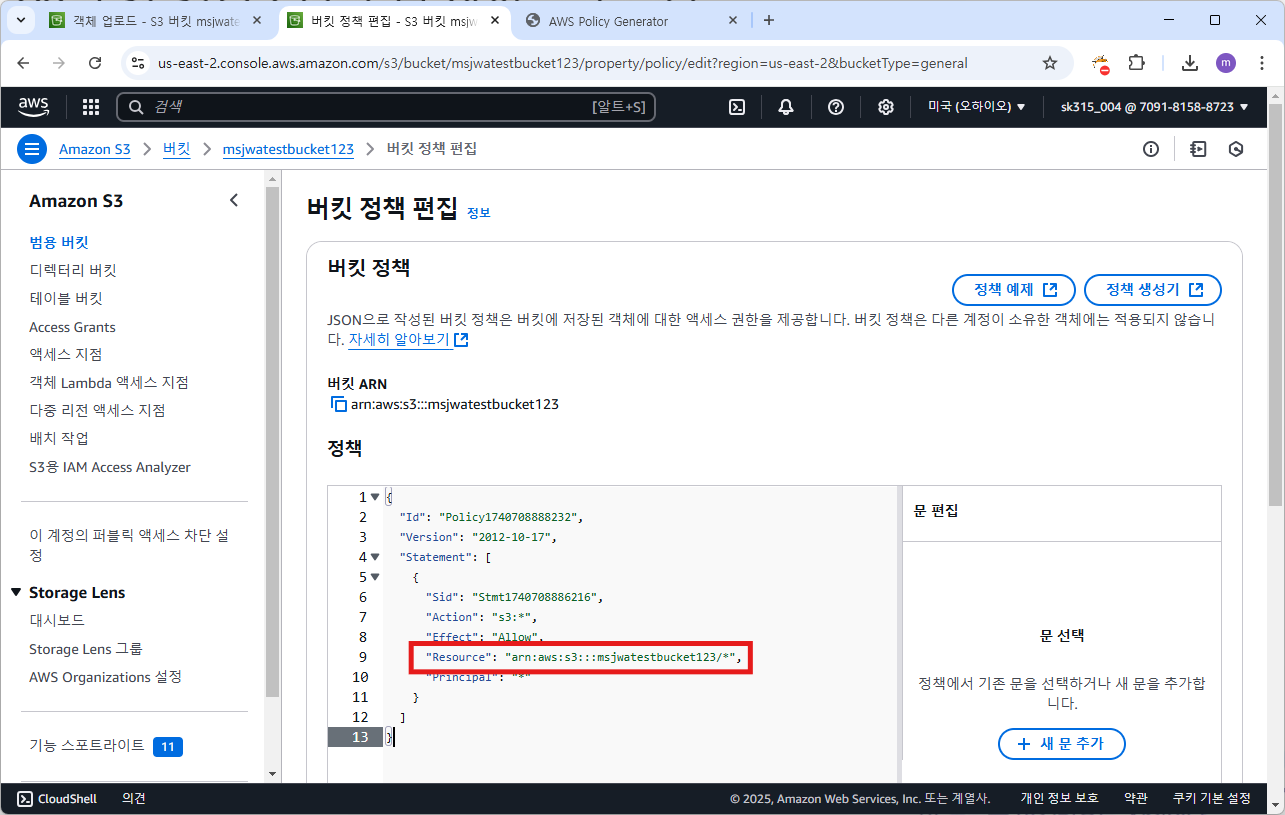Open 디렉터리 버킷 in sidebar
Screen dimensions: 1285x815
[x=73, y=270]
